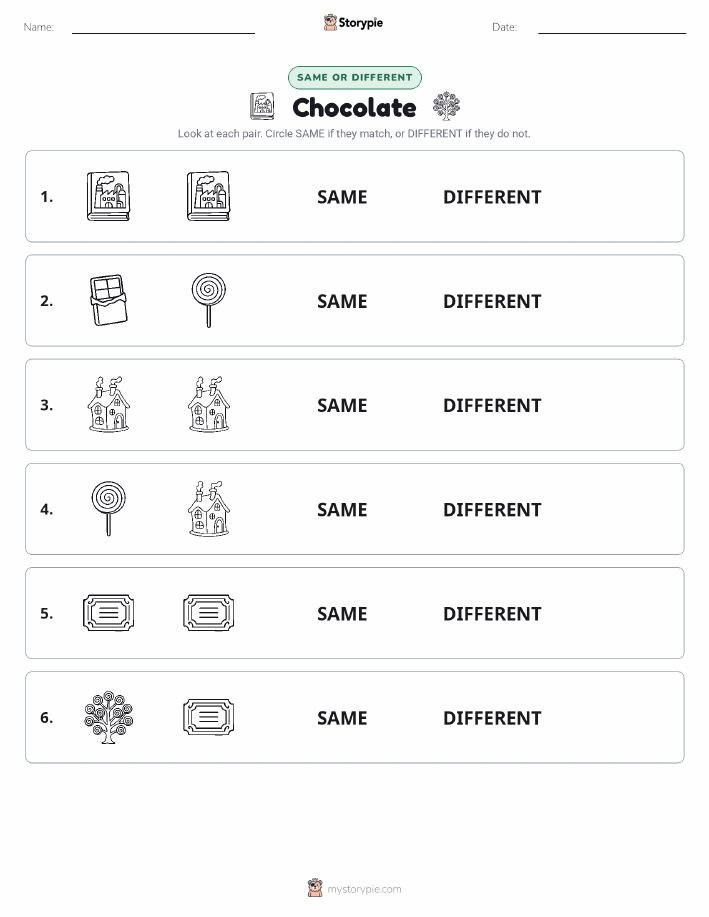Click the right ticket icon in row 5
The height and width of the screenshot is (917, 709).
click(x=209, y=613)
